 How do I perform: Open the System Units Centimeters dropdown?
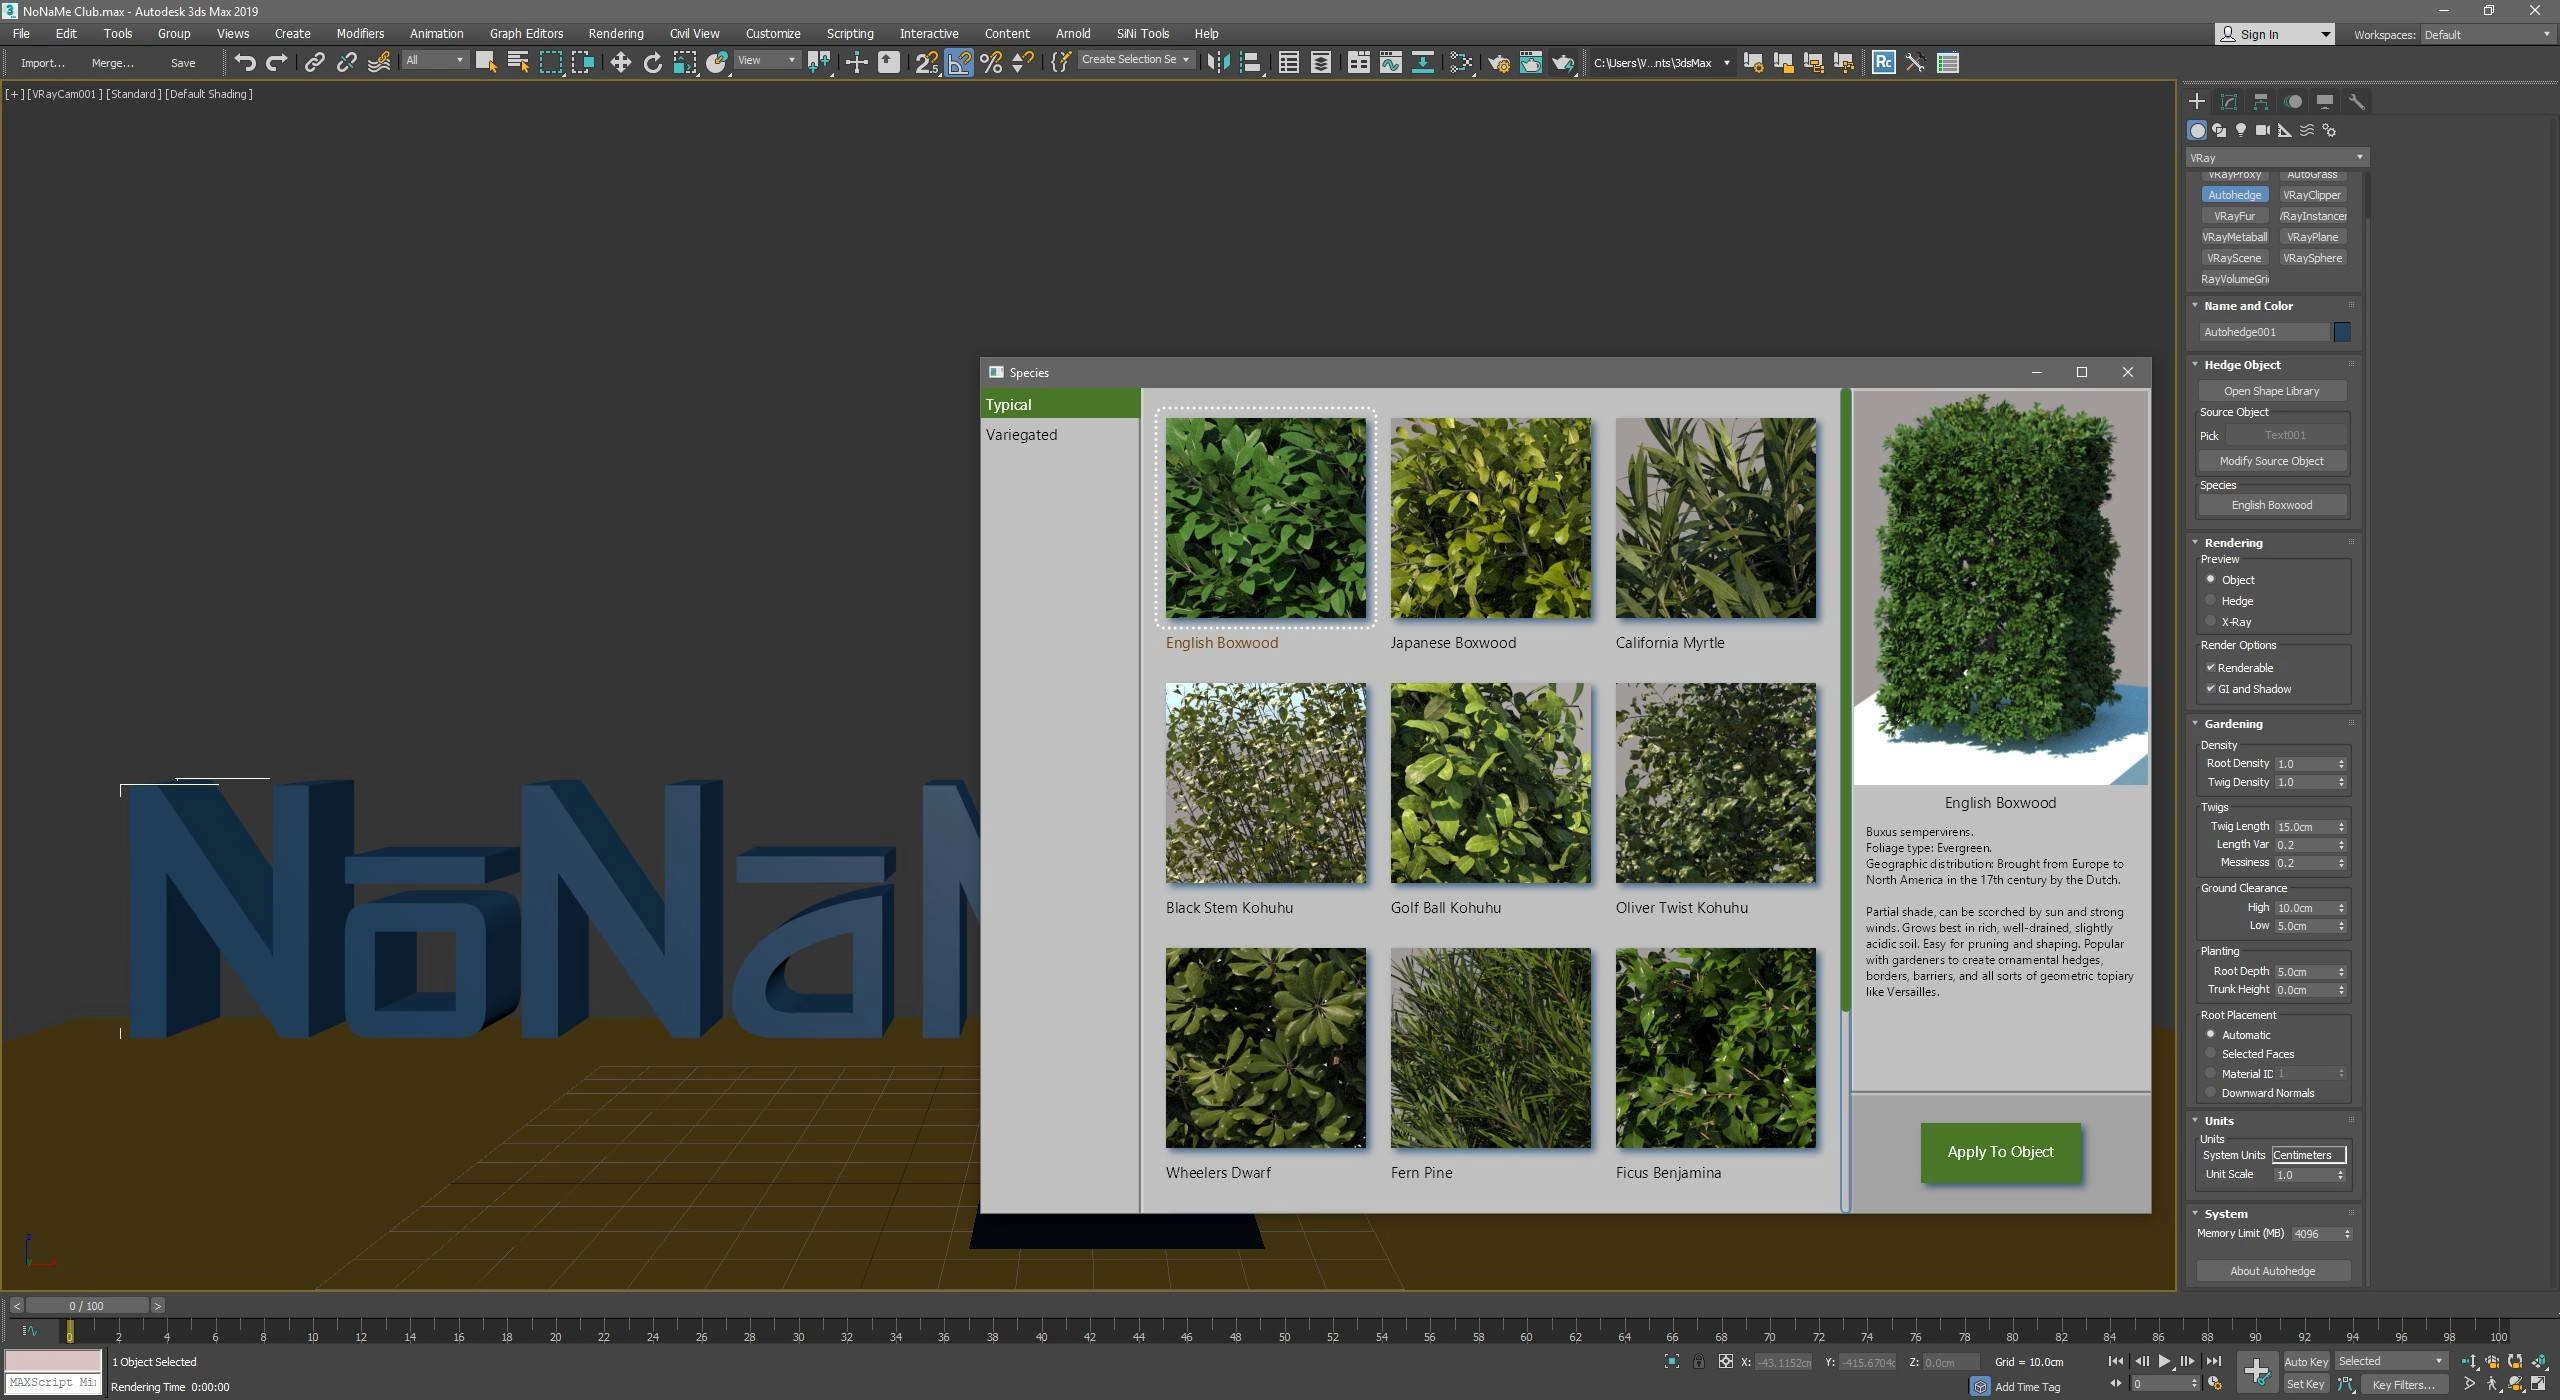(x=2308, y=1154)
